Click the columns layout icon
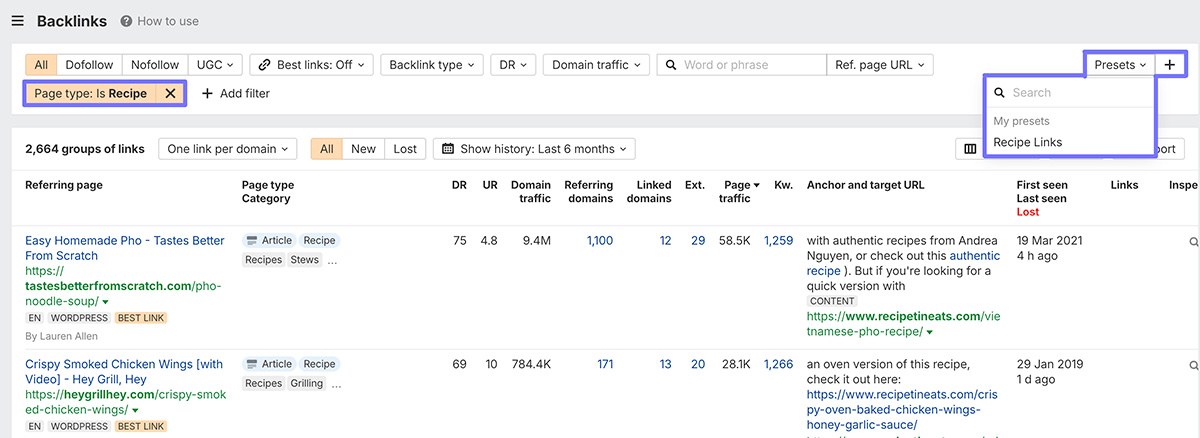 tap(969, 149)
